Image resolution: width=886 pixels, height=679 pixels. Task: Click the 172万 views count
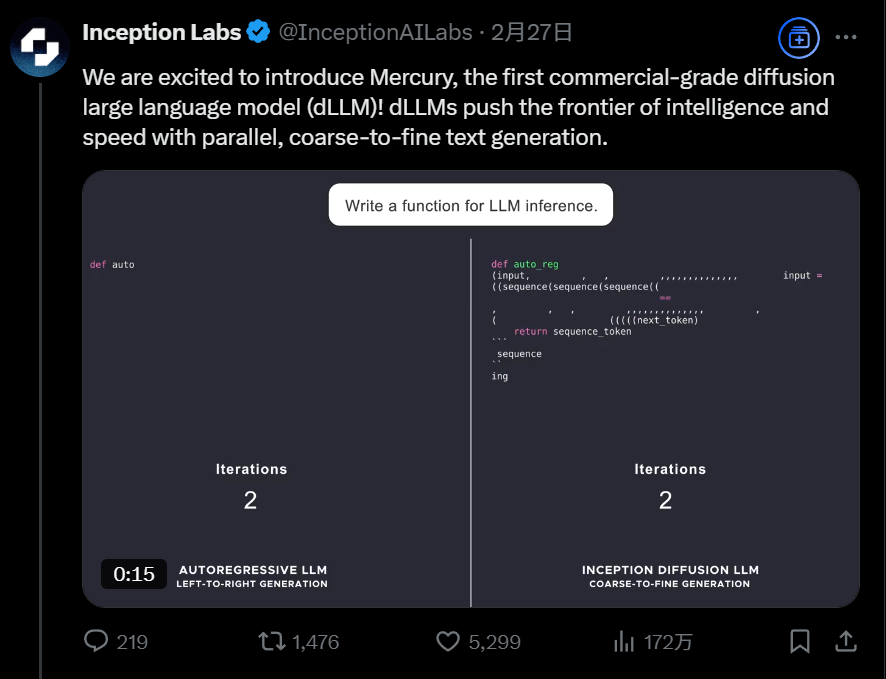tap(668, 642)
